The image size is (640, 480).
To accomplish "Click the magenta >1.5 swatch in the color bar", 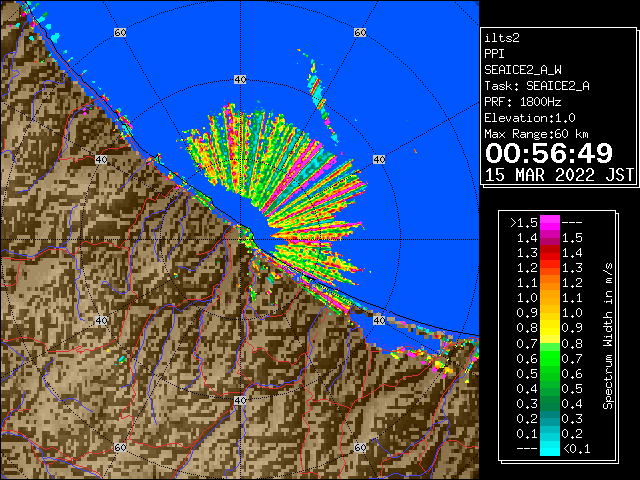I will coord(550,223).
